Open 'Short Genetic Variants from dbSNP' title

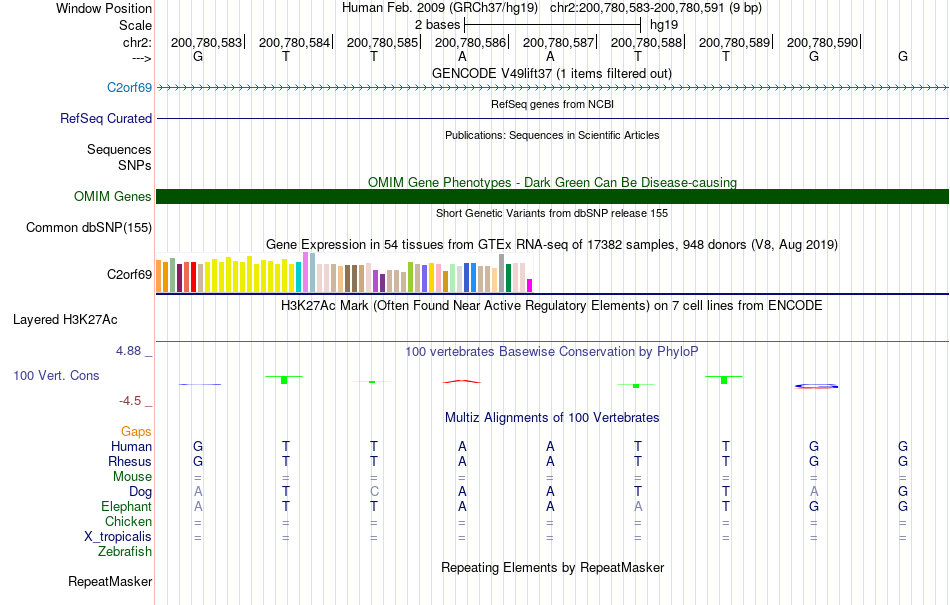(552, 213)
